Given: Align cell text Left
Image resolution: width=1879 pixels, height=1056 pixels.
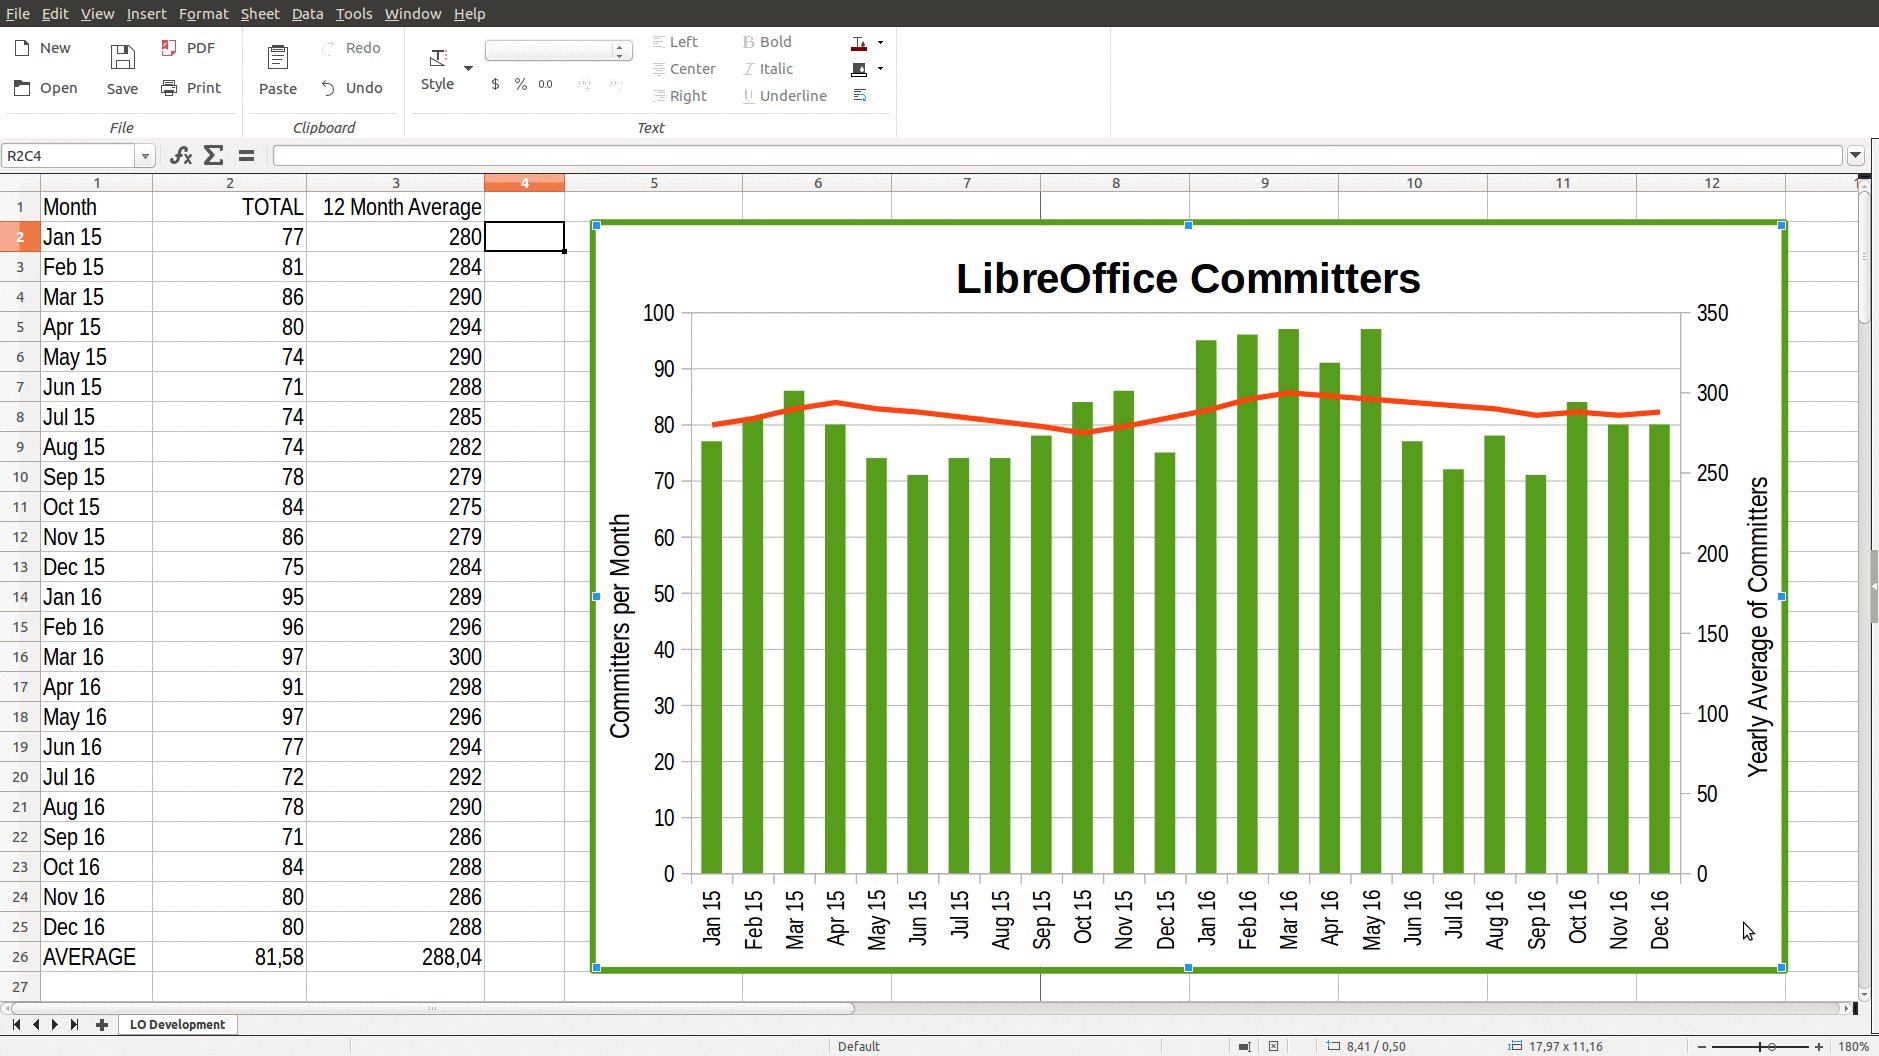Looking at the screenshot, I should [676, 42].
